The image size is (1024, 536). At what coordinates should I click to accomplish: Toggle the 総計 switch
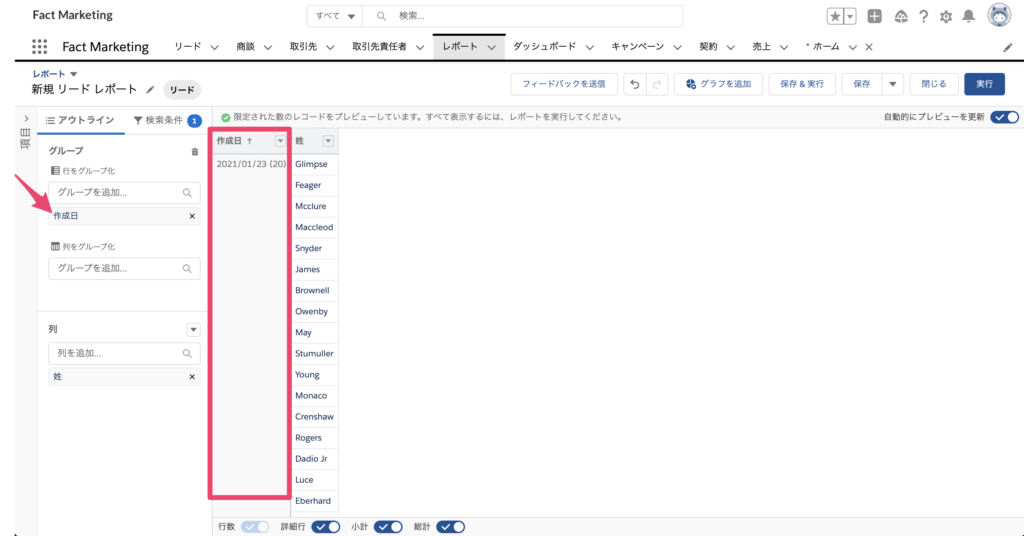451,527
